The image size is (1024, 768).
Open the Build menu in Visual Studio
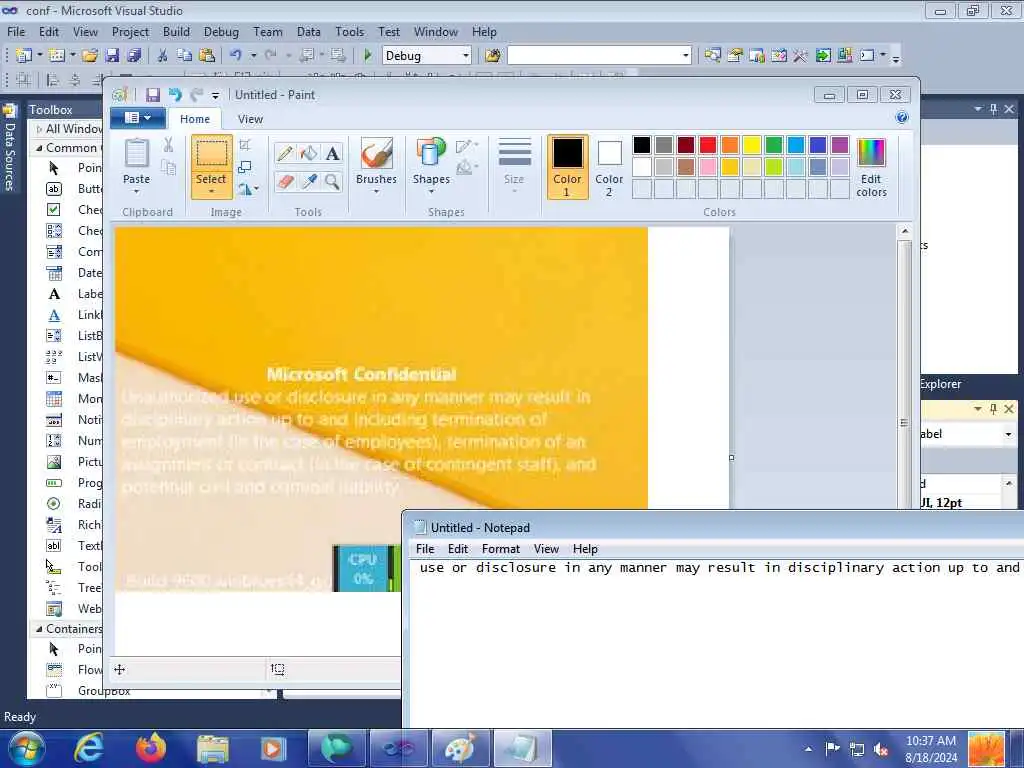176,32
